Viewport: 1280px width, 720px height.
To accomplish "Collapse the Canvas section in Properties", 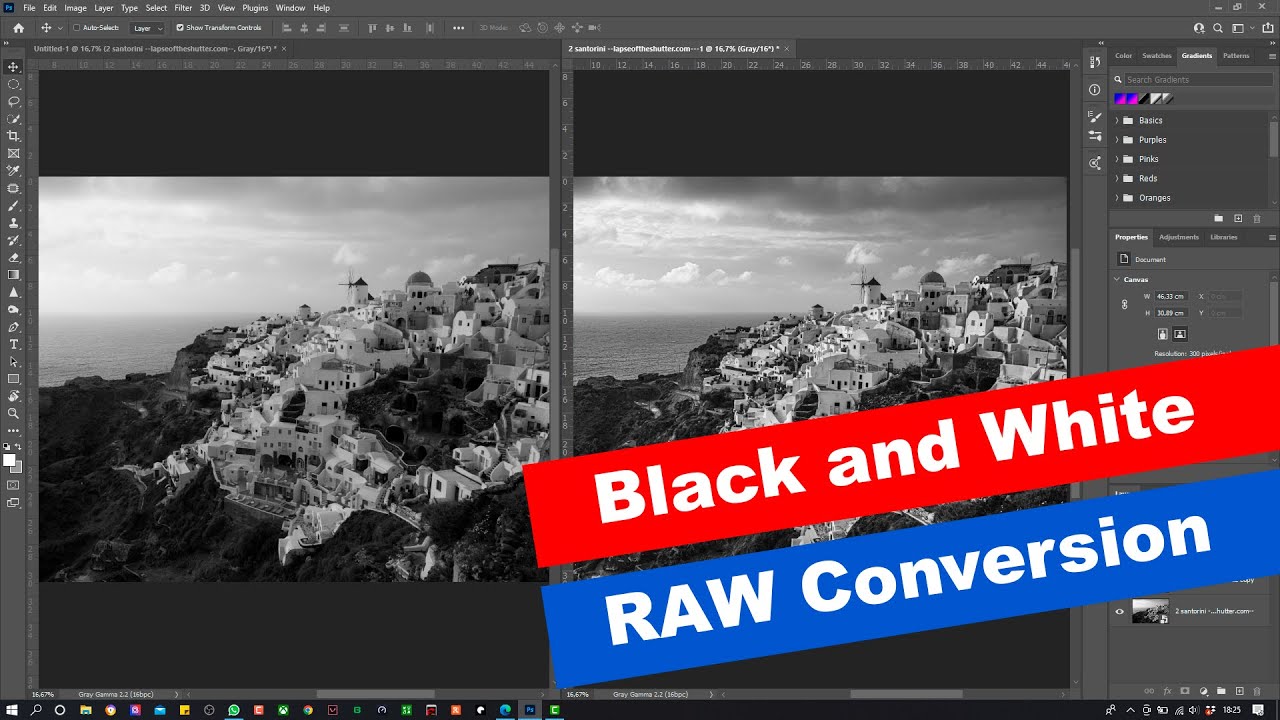I will (x=1117, y=279).
